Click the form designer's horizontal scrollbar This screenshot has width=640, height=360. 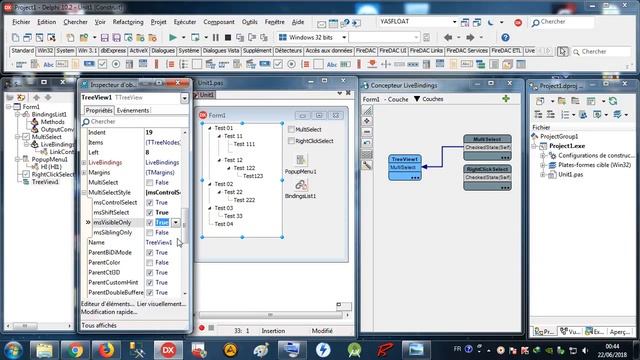click(270, 315)
